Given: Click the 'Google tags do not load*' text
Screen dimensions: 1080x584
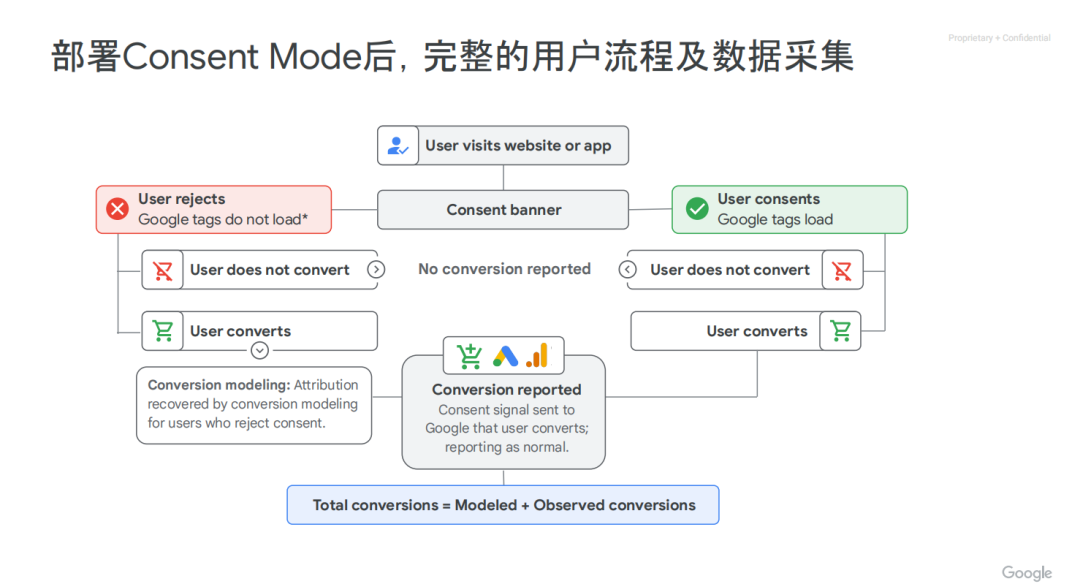Looking at the screenshot, I should coord(223,220).
